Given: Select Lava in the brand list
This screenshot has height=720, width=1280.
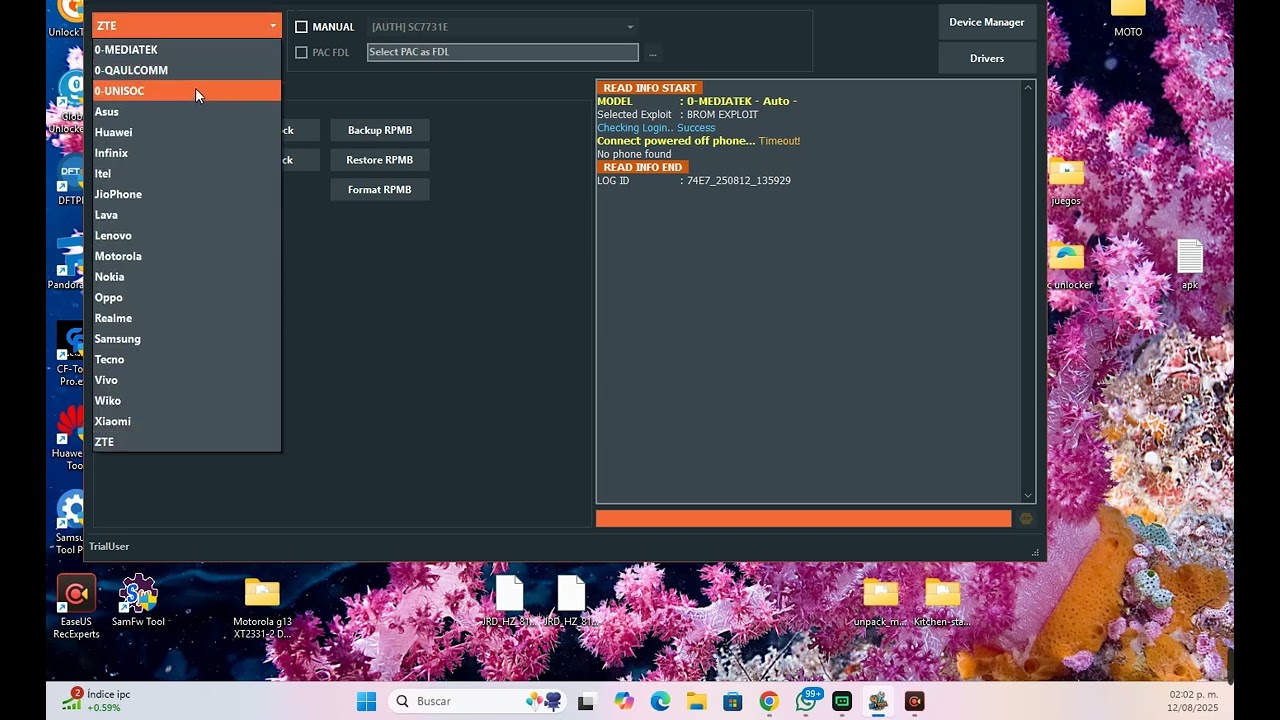Looking at the screenshot, I should pyautogui.click(x=186, y=215).
